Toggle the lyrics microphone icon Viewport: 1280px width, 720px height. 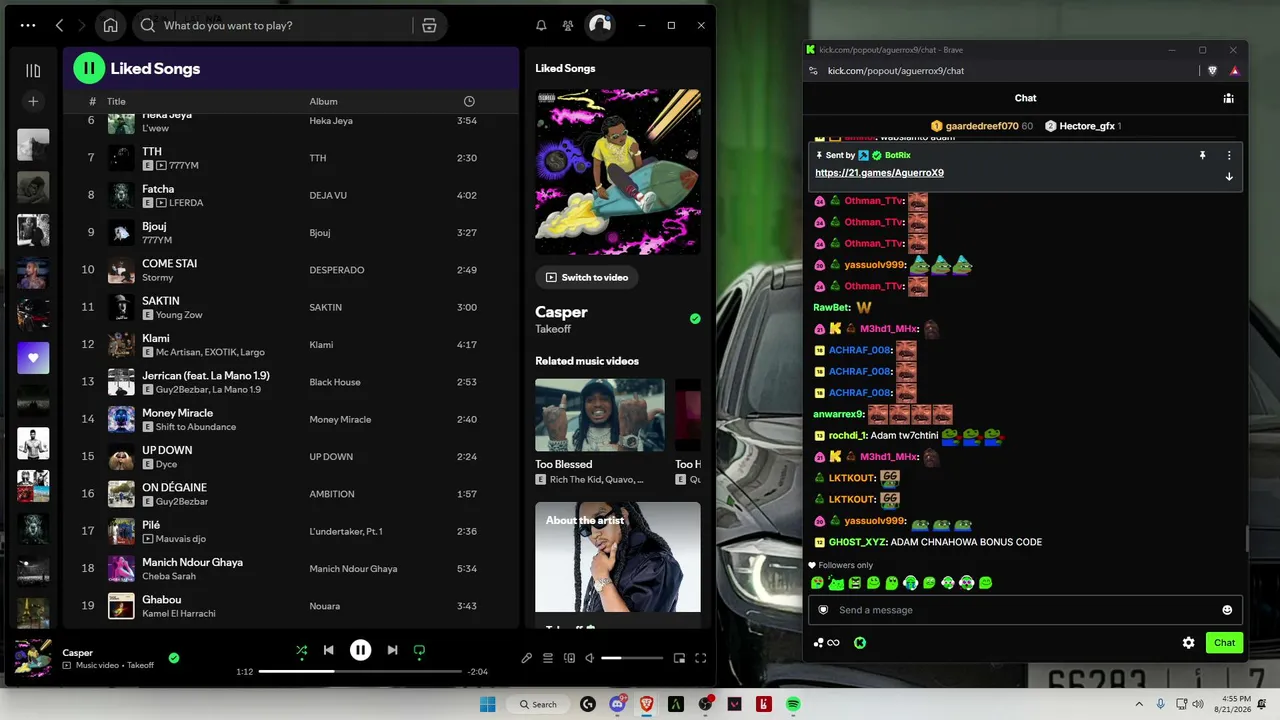[x=527, y=658]
